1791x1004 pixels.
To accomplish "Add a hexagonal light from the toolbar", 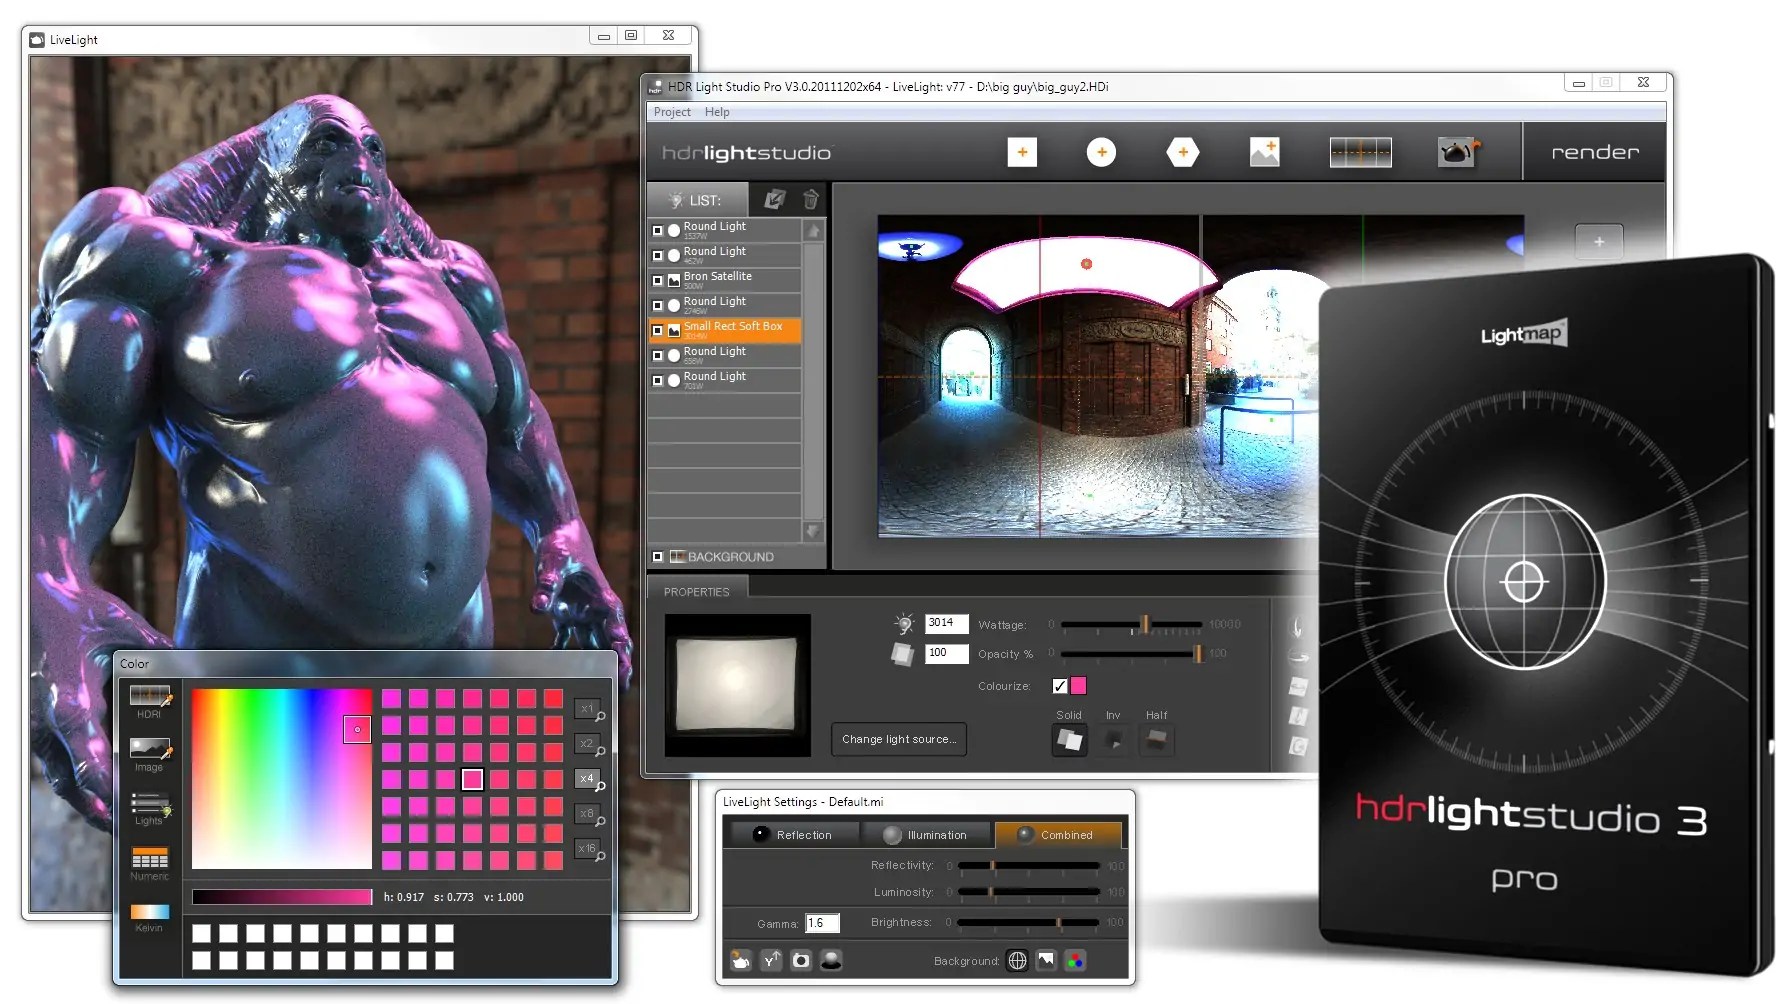I will click(1183, 152).
